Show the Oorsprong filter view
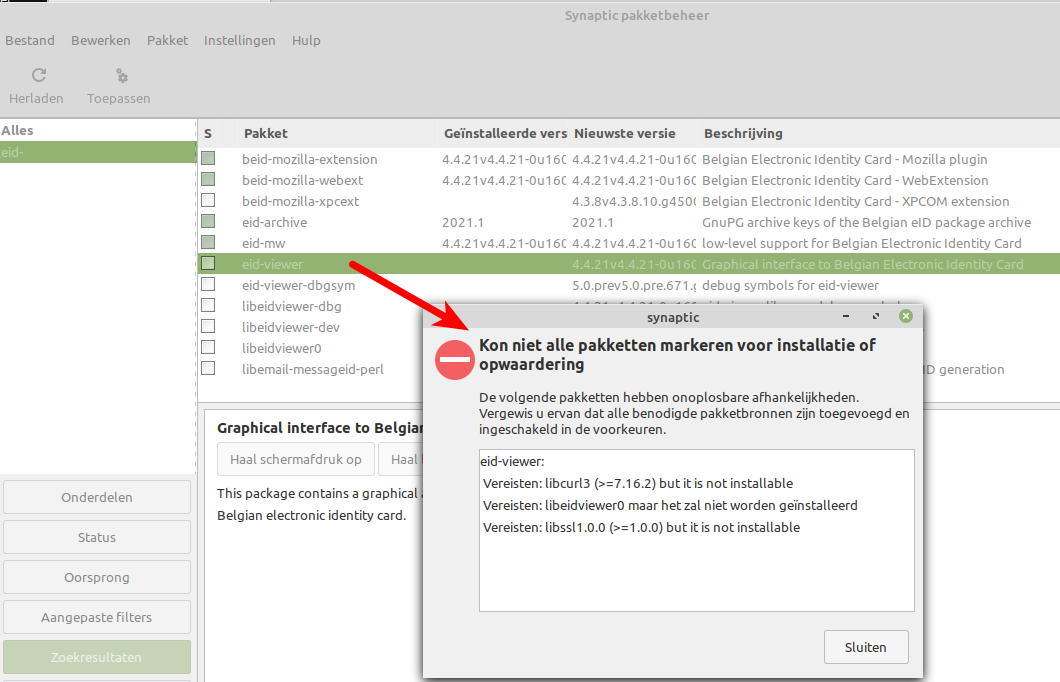The image size is (1060, 682). pos(97,577)
